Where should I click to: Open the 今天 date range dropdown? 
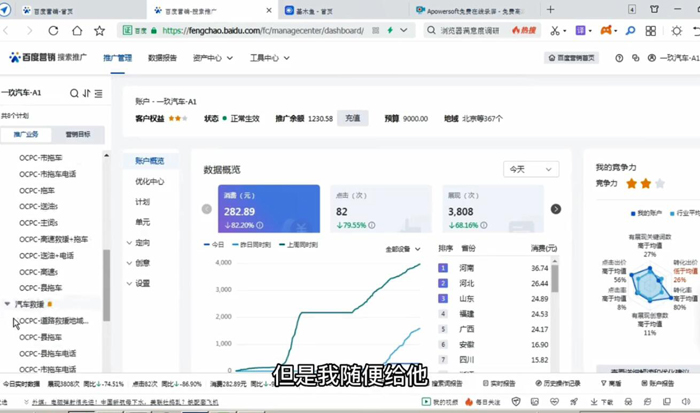(530, 169)
